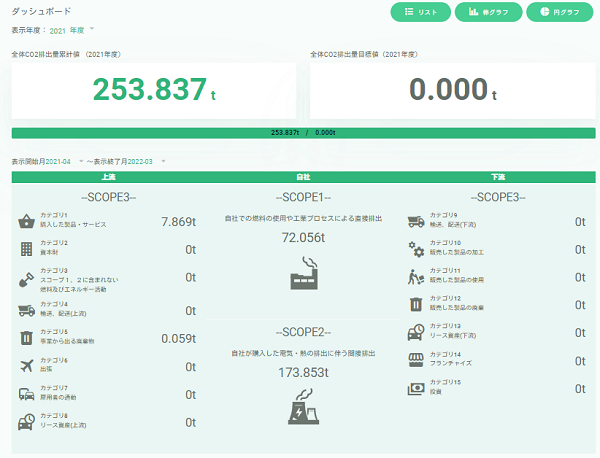The width and height of the screenshot is (600, 458).
Task: Click the Category 8 leased asset icon
Action: [26, 422]
